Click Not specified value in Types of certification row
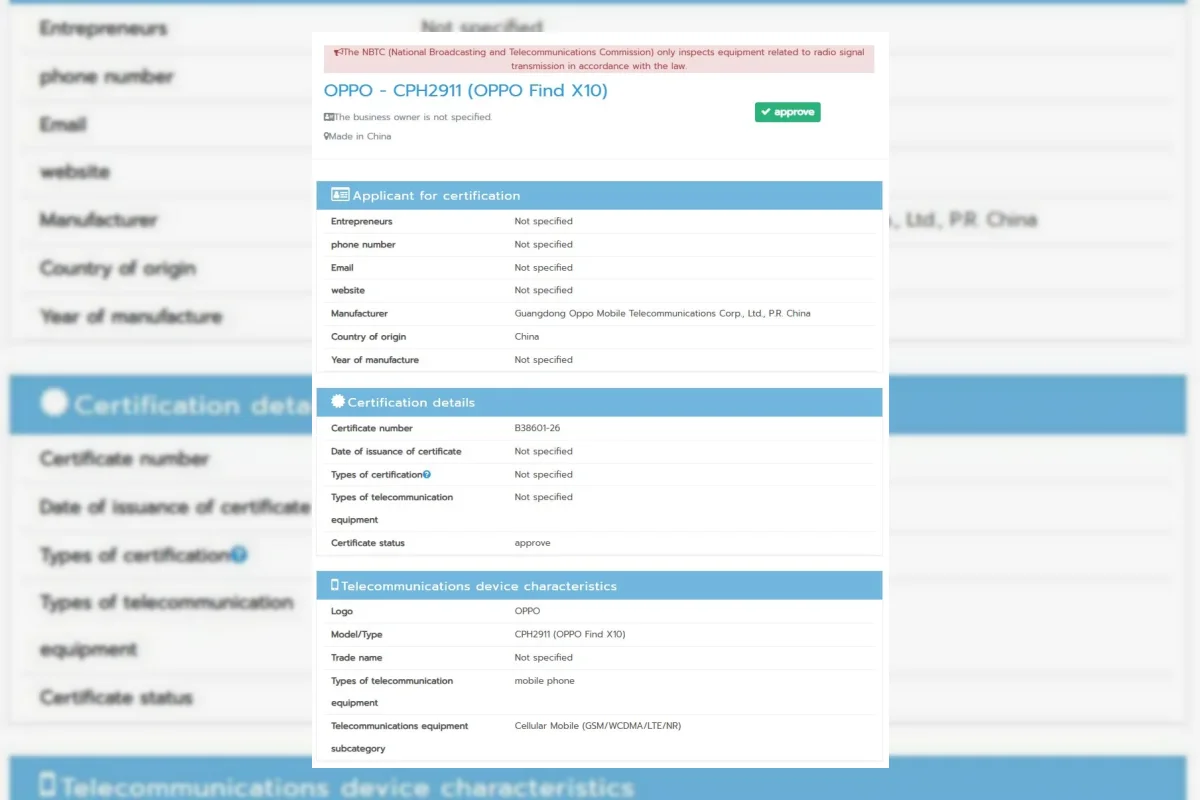The height and width of the screenshot is (800, 1200). coord(544,474)
